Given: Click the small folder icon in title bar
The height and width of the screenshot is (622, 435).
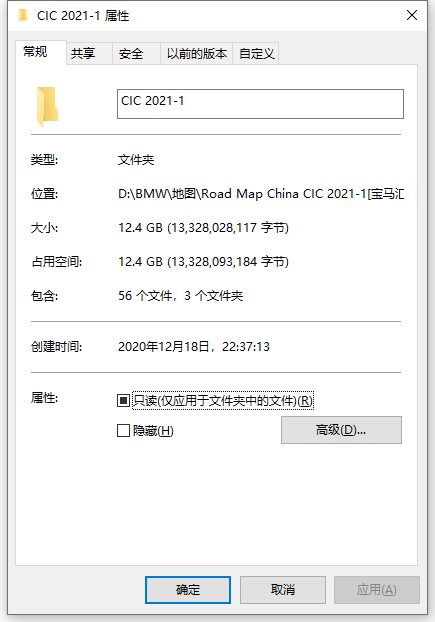Looking at the screenshot, I should click(23, 15).
